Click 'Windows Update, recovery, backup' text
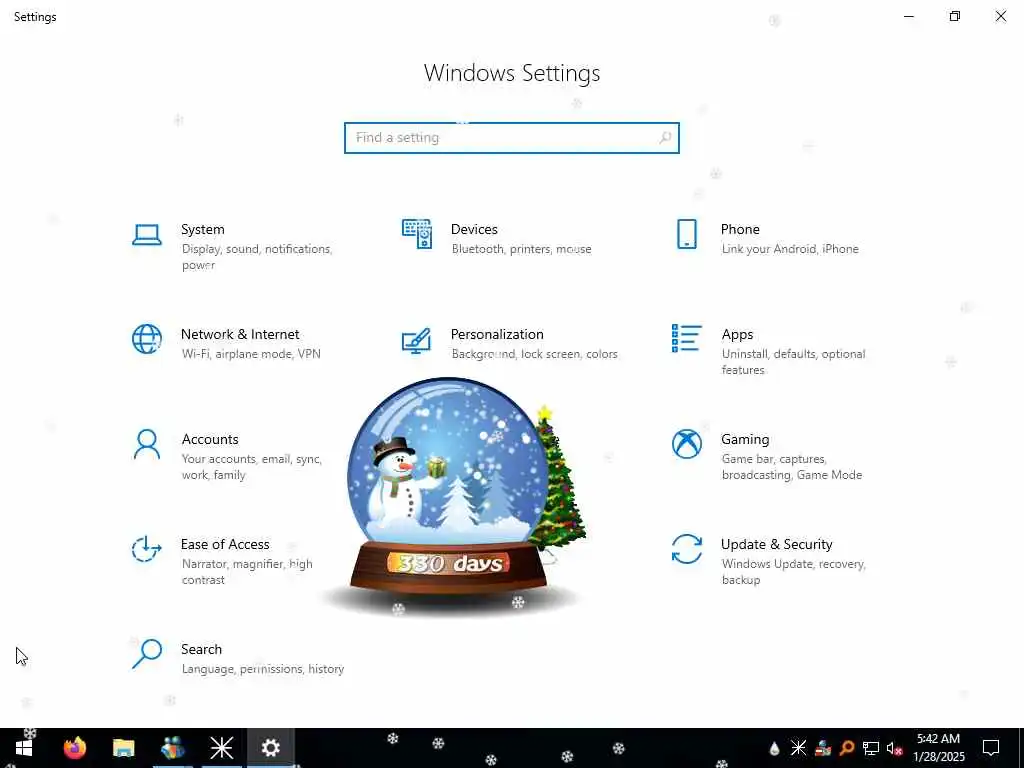The image size is (1024, 768). pyautogui.click(x=793, y=572)
